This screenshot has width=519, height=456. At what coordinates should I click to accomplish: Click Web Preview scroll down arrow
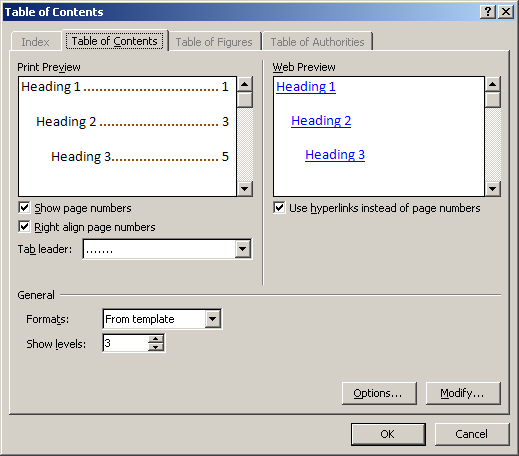pyautogui.click(x=493, y=189)
